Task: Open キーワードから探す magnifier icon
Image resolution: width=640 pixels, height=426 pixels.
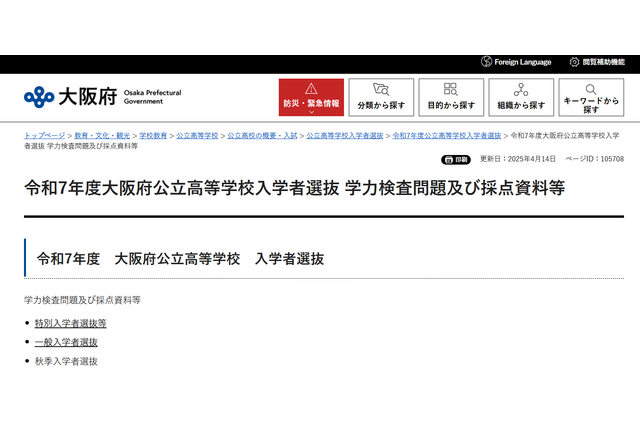Action: 591,89
